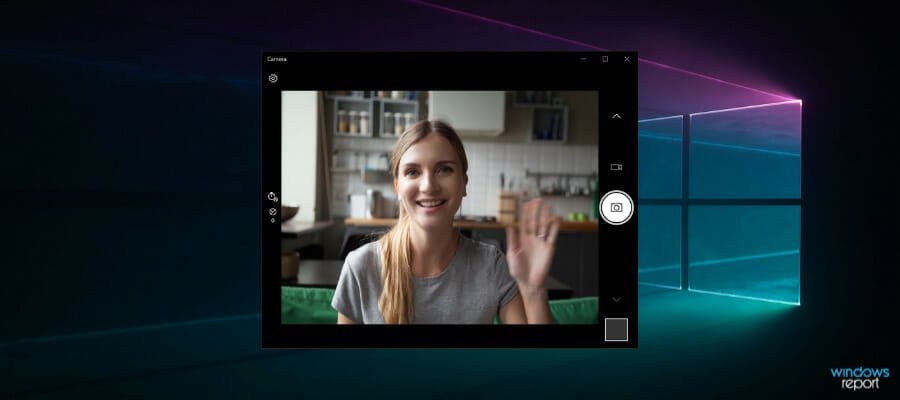Close the Camera app window
Screen dimensions: 900x400
coord(627,59)
